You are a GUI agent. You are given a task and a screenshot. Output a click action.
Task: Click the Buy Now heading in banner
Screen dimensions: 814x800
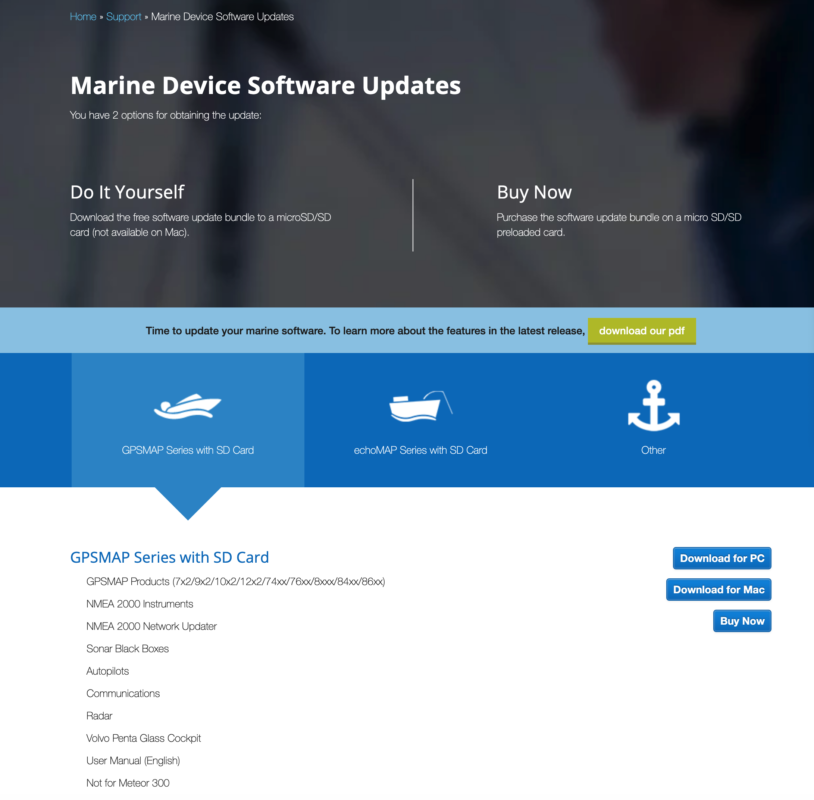tap(534, 192)
